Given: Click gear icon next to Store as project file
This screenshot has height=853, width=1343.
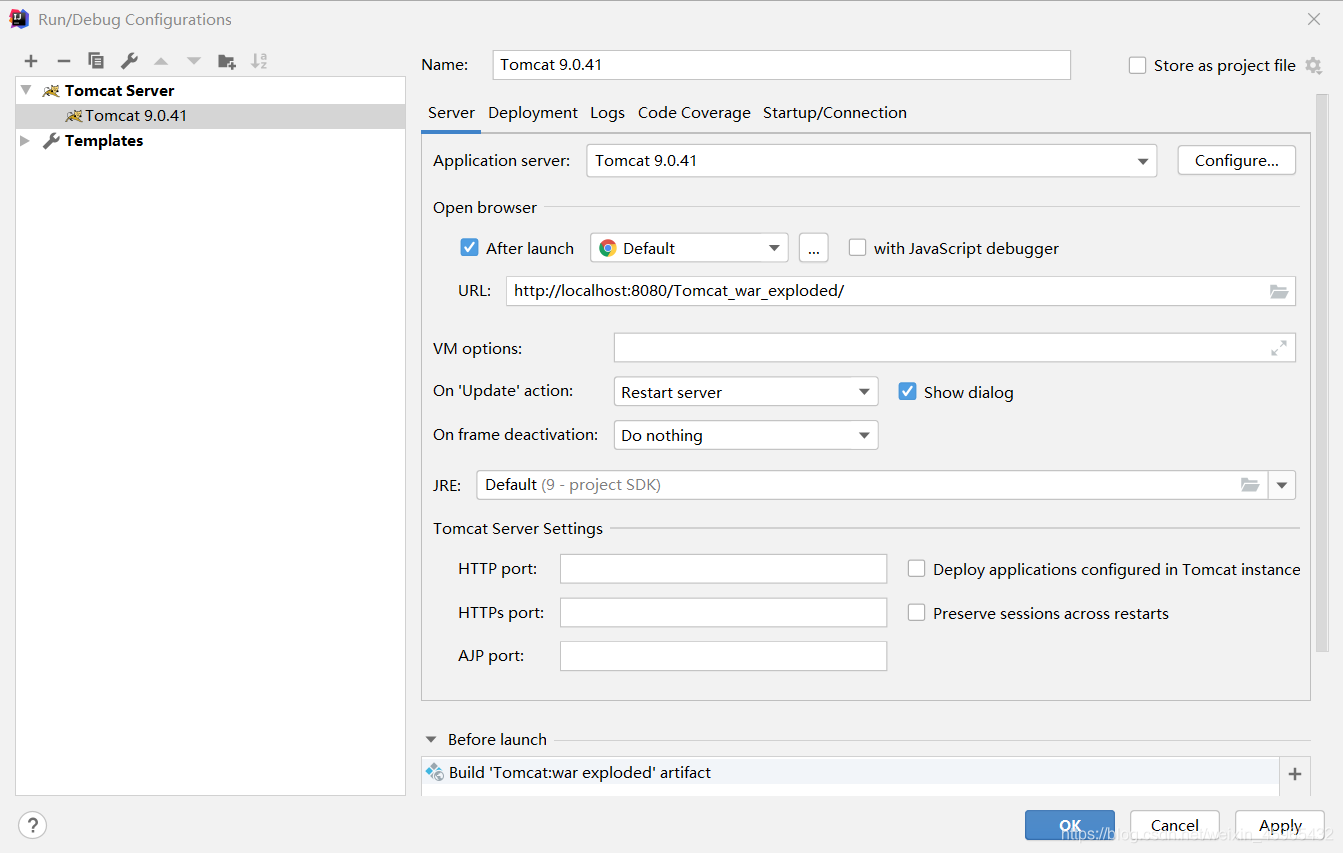Looking at the screenshot, I should [x=1313, y=66].
